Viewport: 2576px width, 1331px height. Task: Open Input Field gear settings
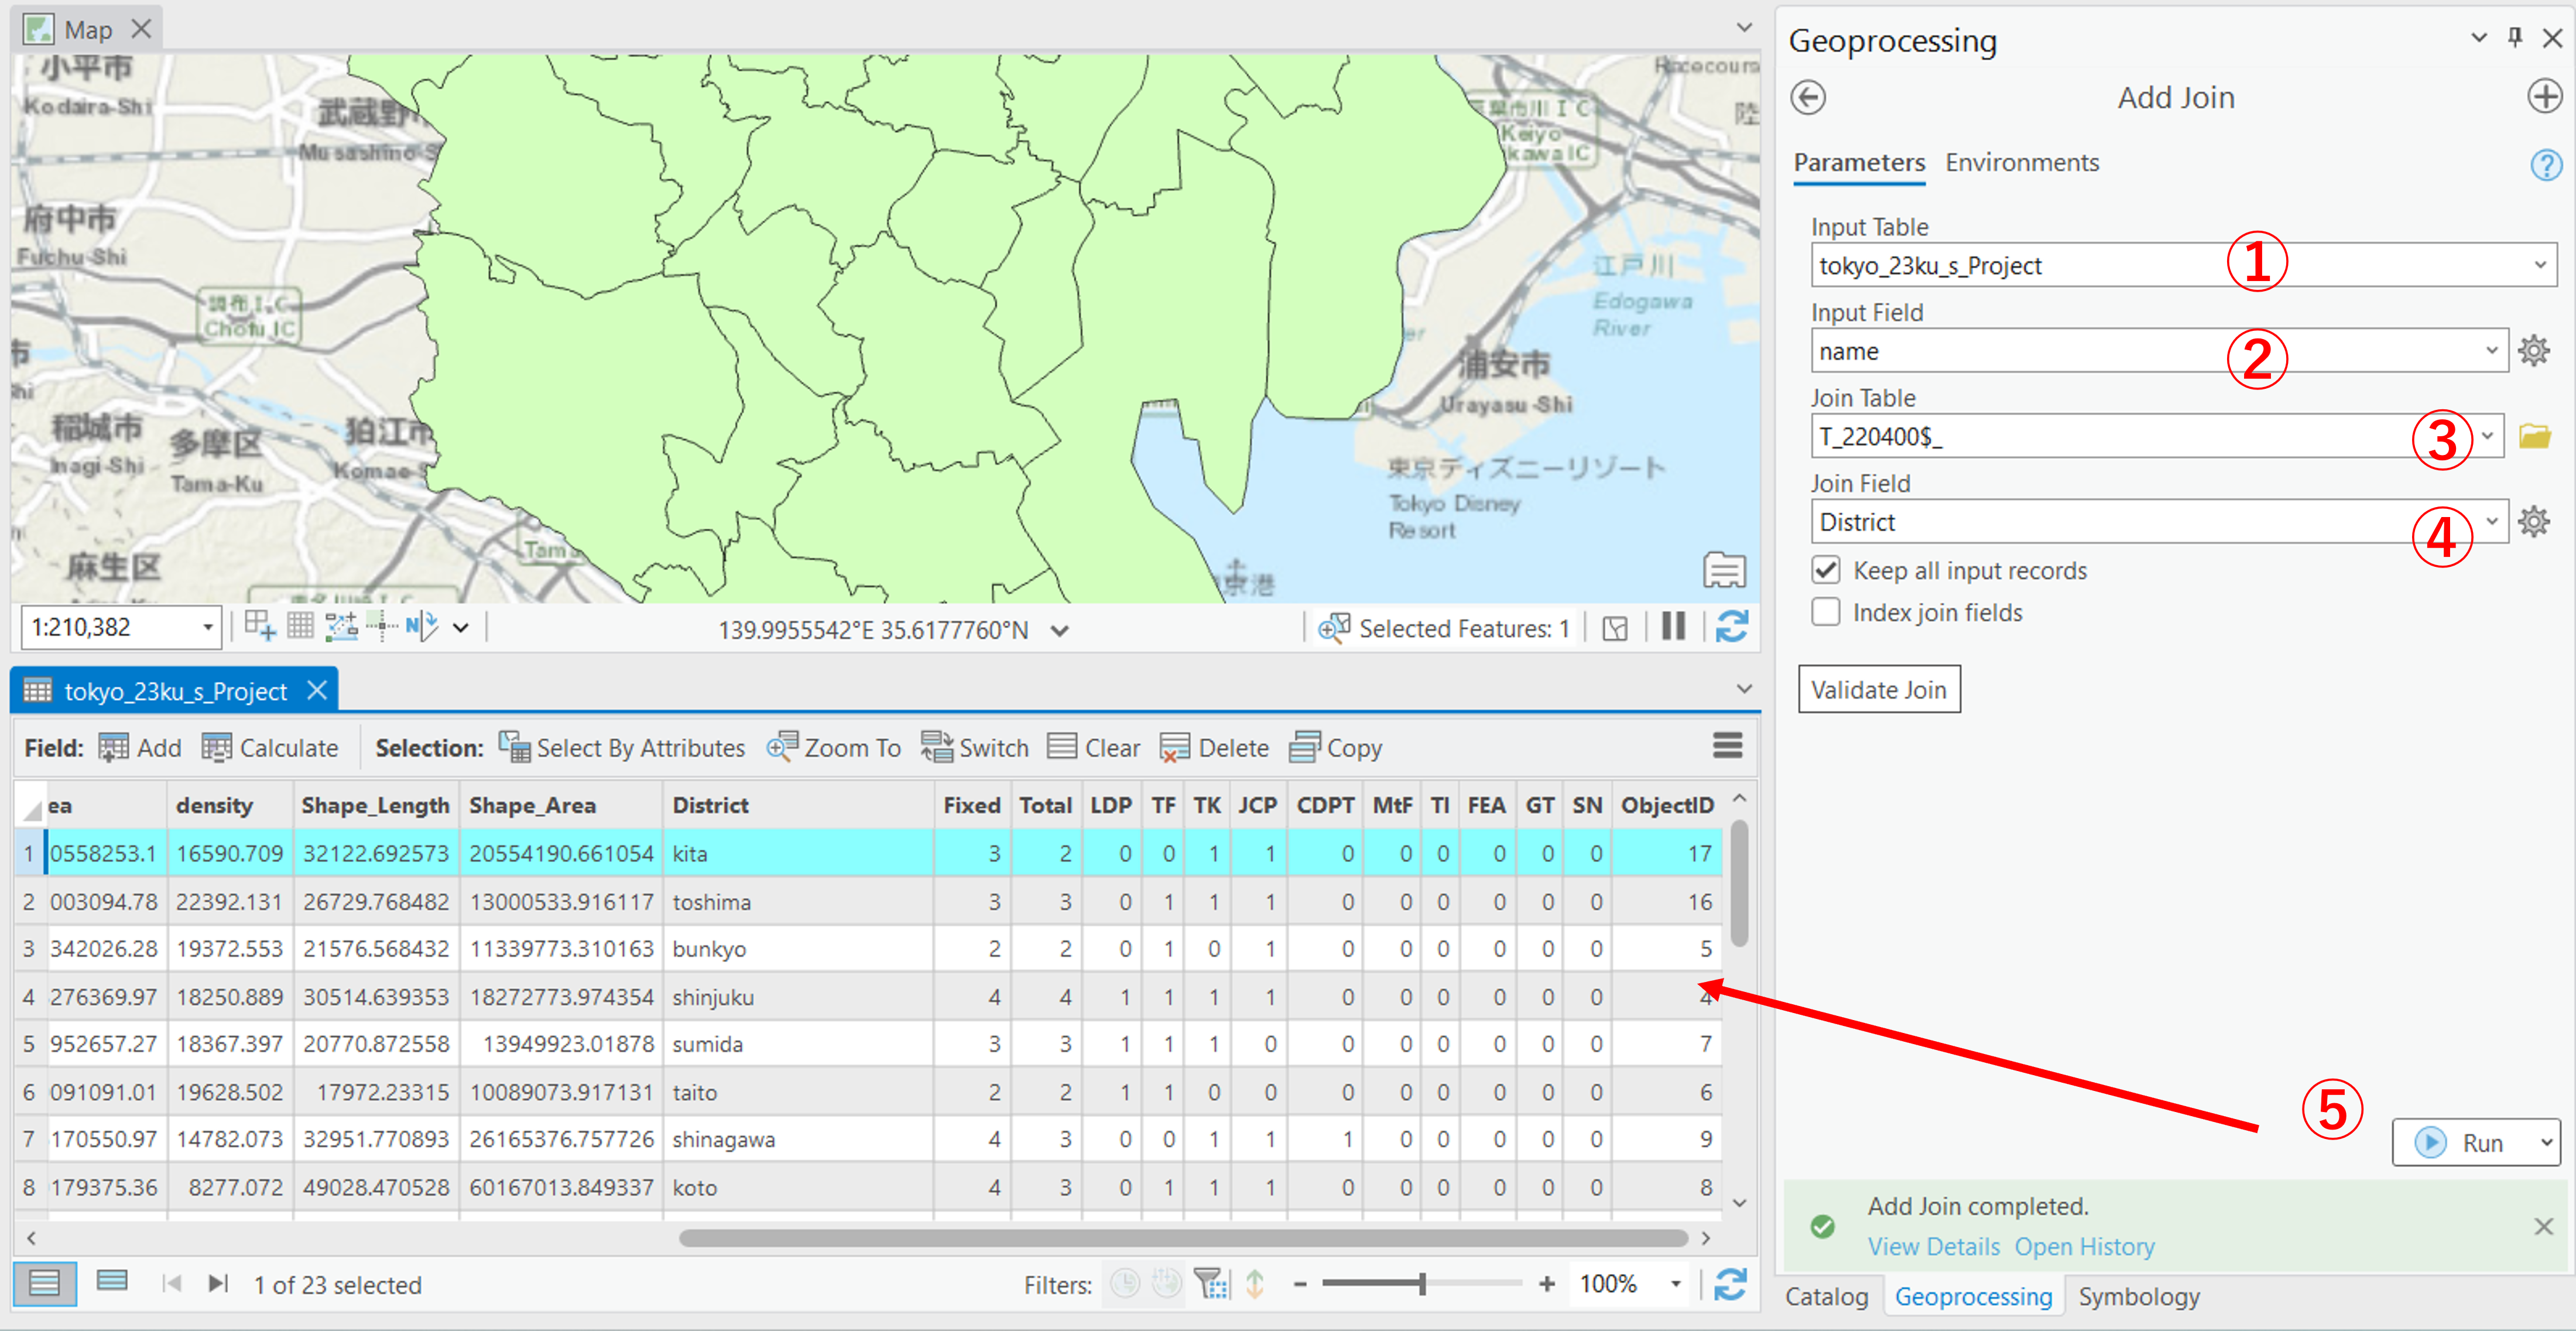point(2533,351)
